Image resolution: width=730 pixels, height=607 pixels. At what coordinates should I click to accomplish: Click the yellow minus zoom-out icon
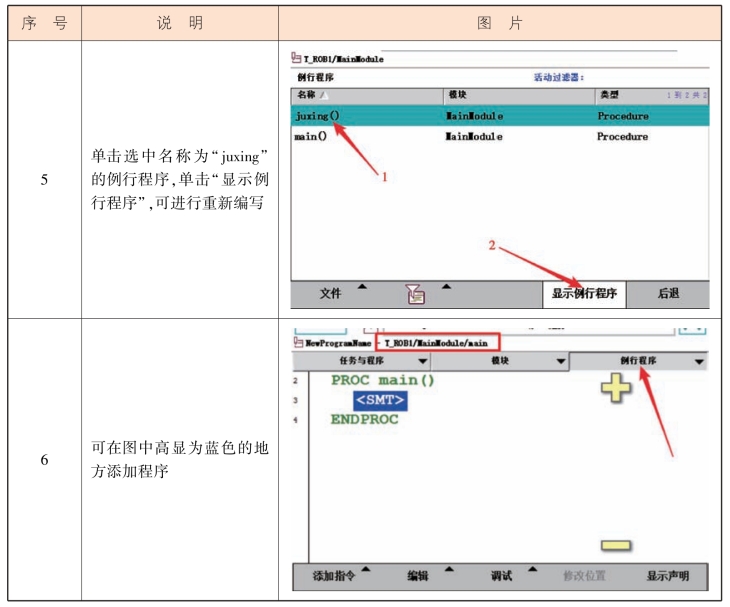click(x=615, y=545)
